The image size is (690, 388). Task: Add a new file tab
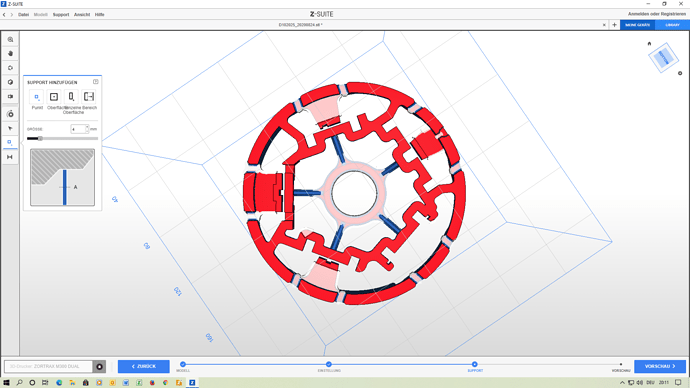(614, 25)
